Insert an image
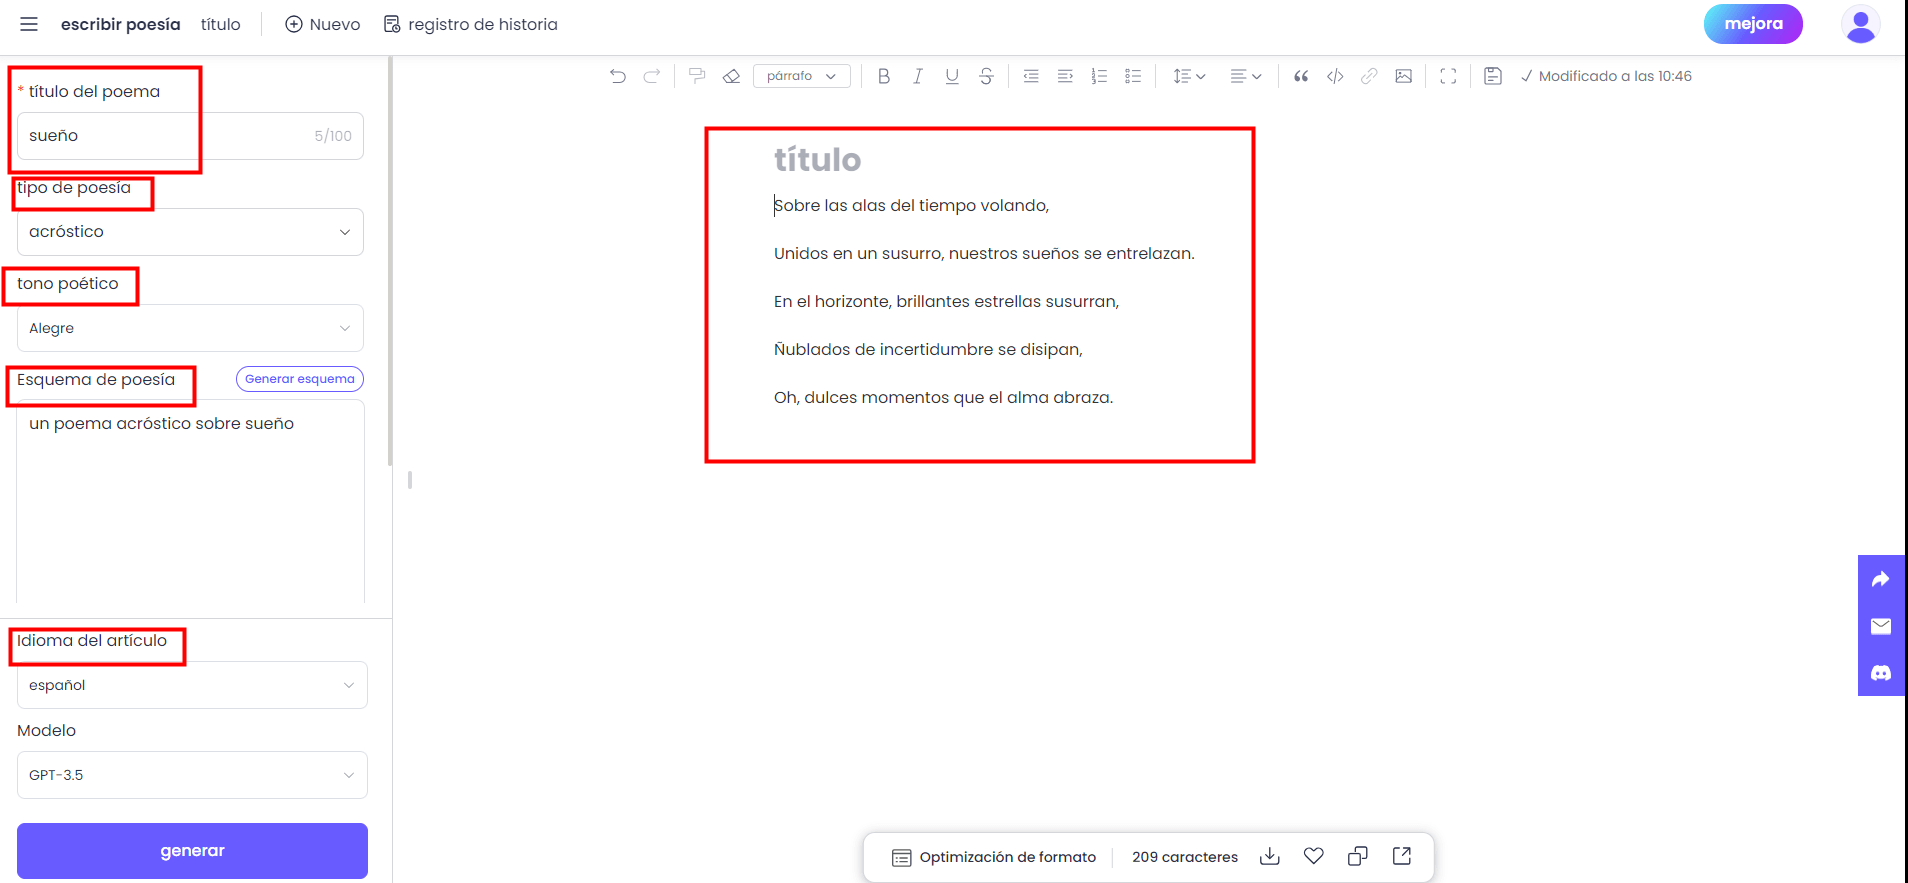 1404,76
